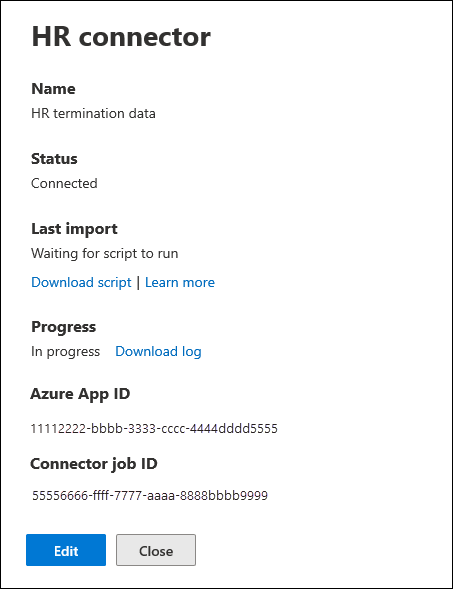453x589 pixels.
Task: Click Connector job ID value 55556666-ffff-7777-aaaa-8888bbbb9999
Action: pyautogui.click(x=150, y=495)
